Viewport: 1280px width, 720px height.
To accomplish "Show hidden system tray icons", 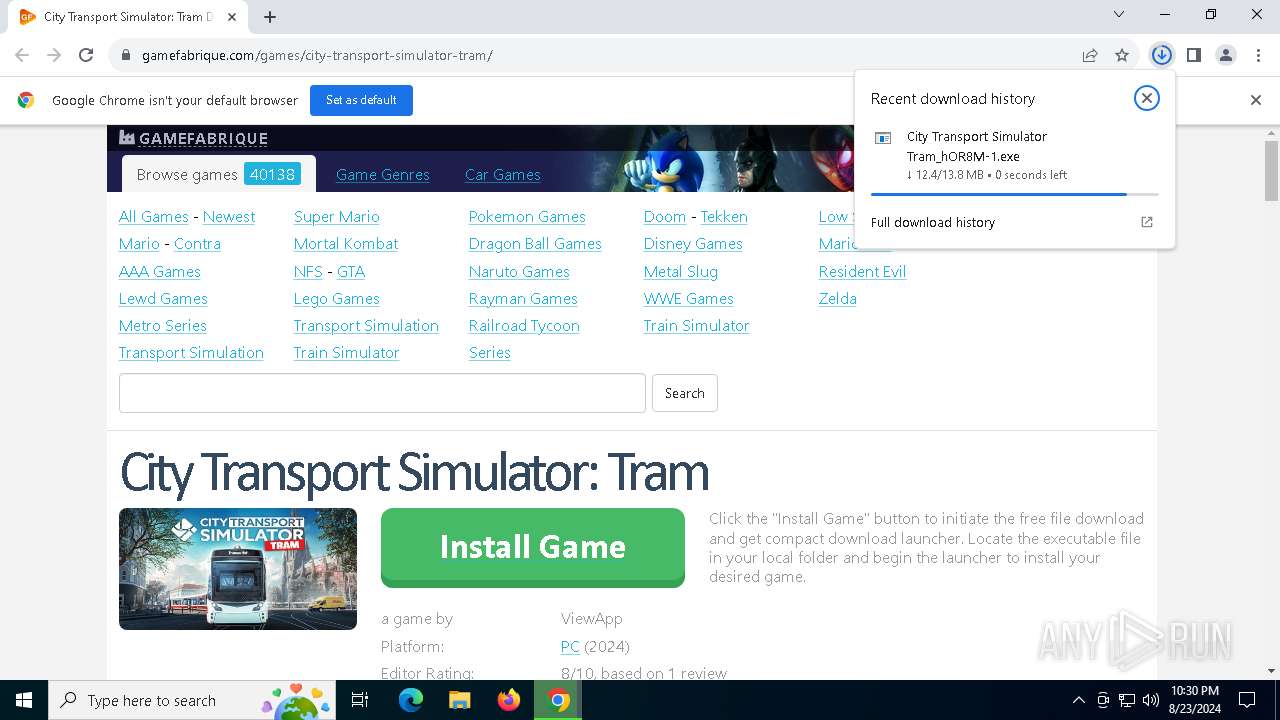I will pos(1078,700).
